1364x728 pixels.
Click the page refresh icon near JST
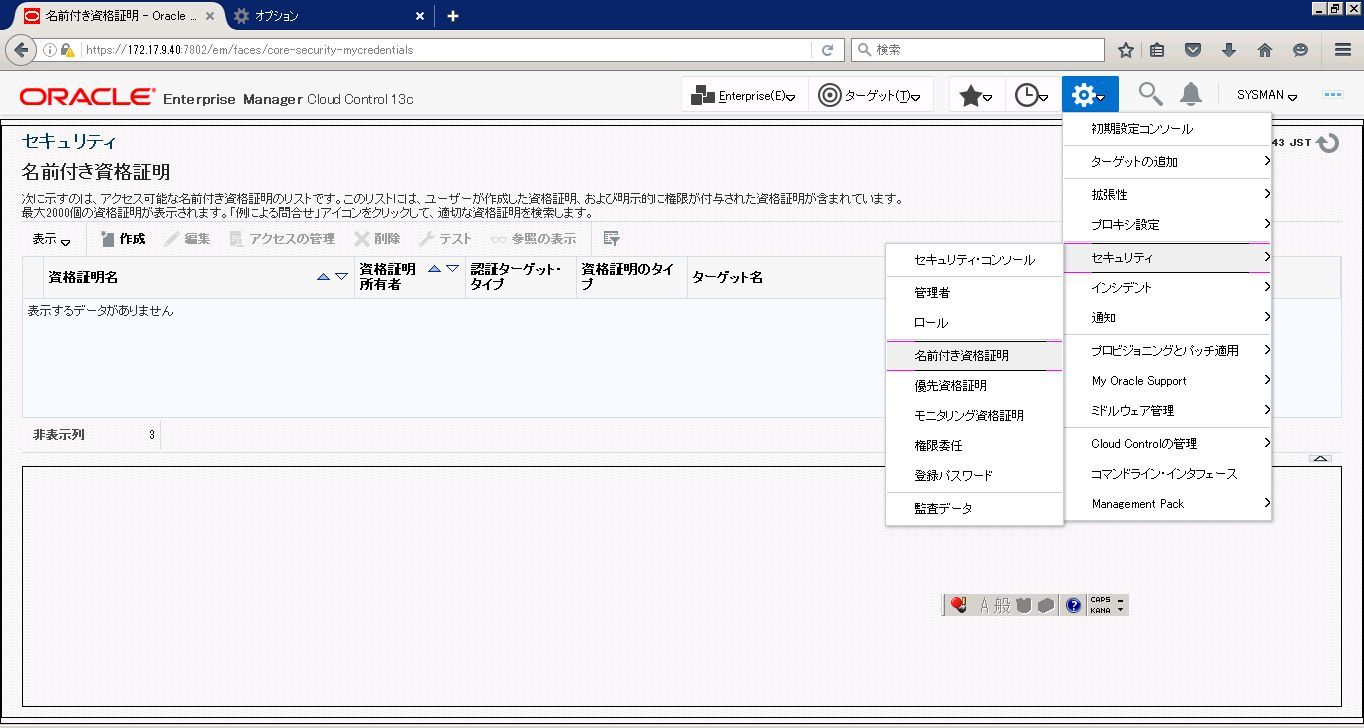pos(1328,143)
